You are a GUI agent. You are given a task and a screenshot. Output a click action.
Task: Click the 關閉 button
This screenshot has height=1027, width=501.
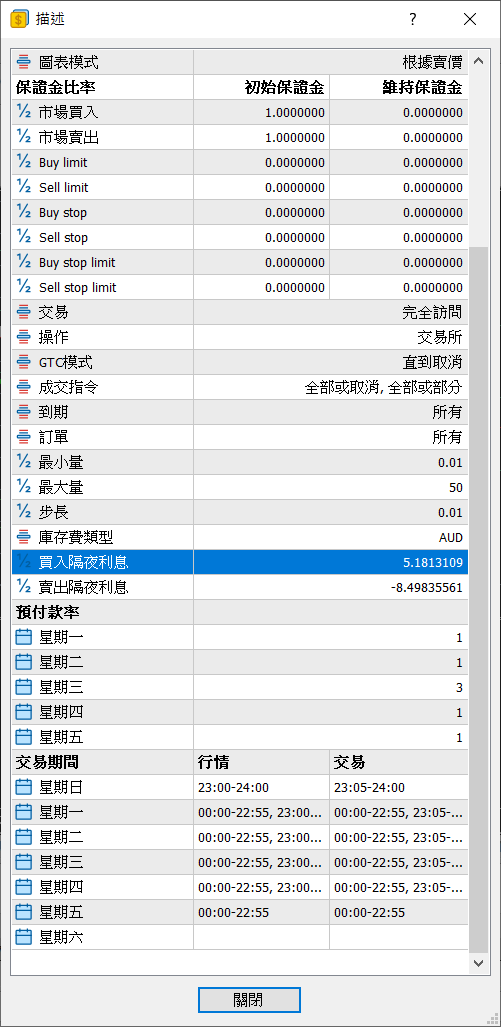[x=250, y=999]
